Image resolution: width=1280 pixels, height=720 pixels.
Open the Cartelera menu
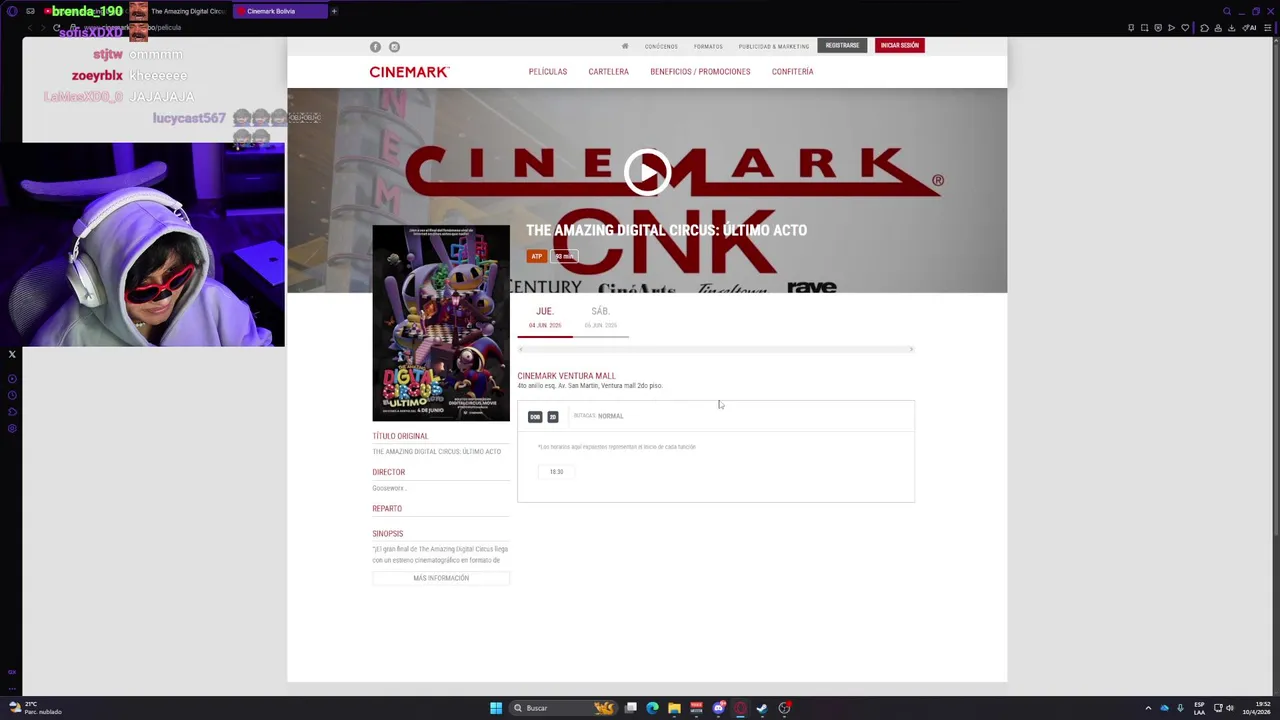click(x=608, y=72)
